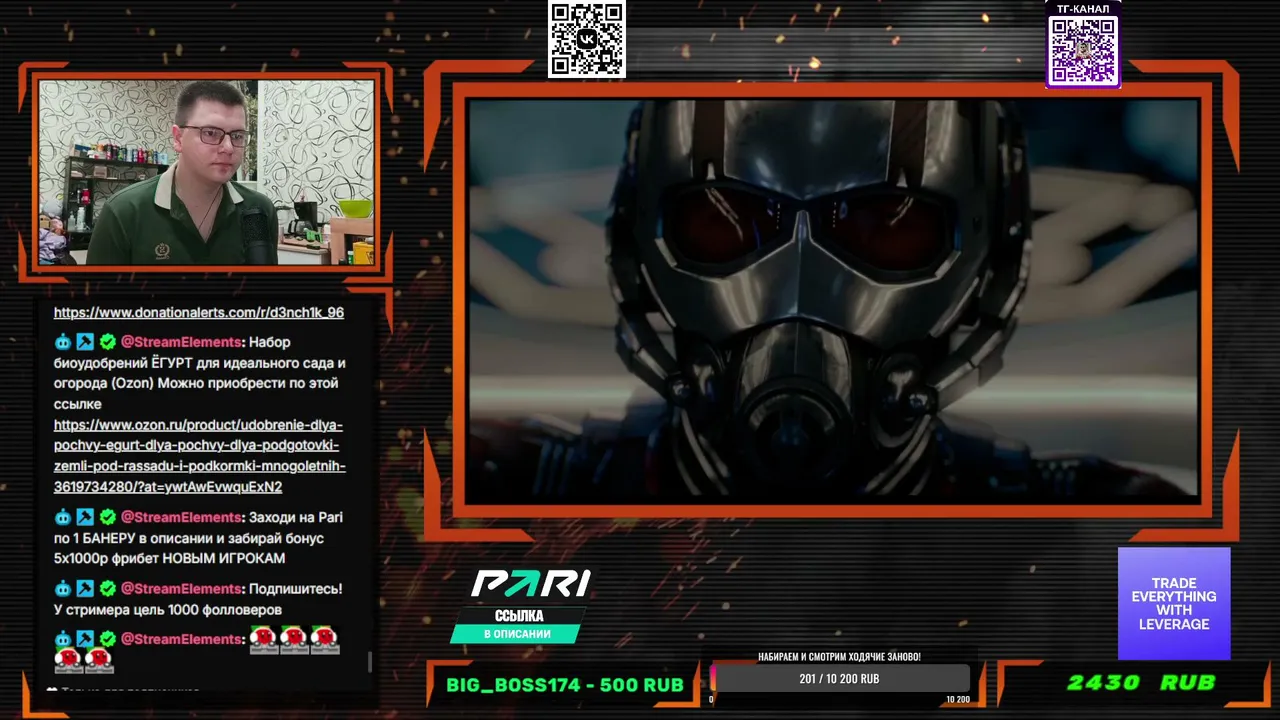The height and width of the screenshot is (720, 1280).
Task: Click the НОВЫМ ИГРОКАМ bonus message text
Action: (x=200, y=538)
